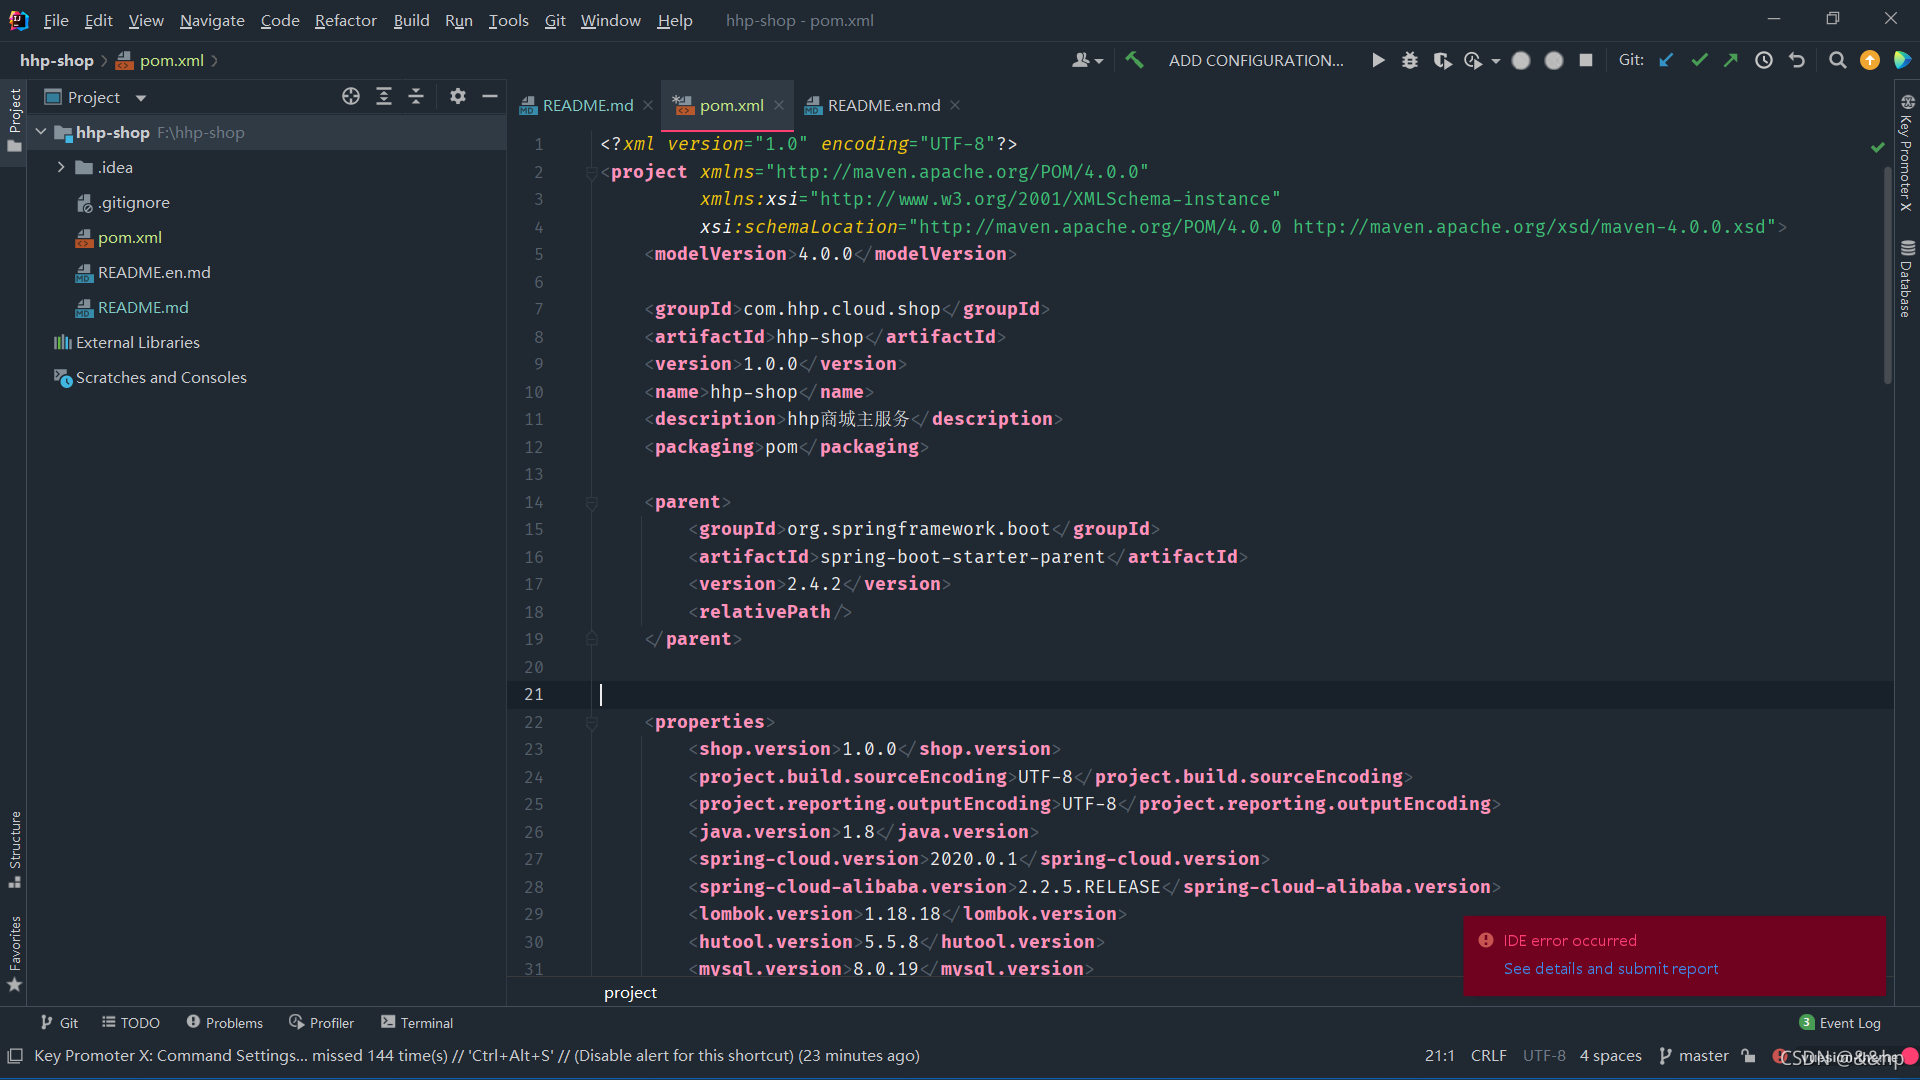Switch to README.en.md tab
This screenshot has height=1080, width=1920.
[883, 105]
